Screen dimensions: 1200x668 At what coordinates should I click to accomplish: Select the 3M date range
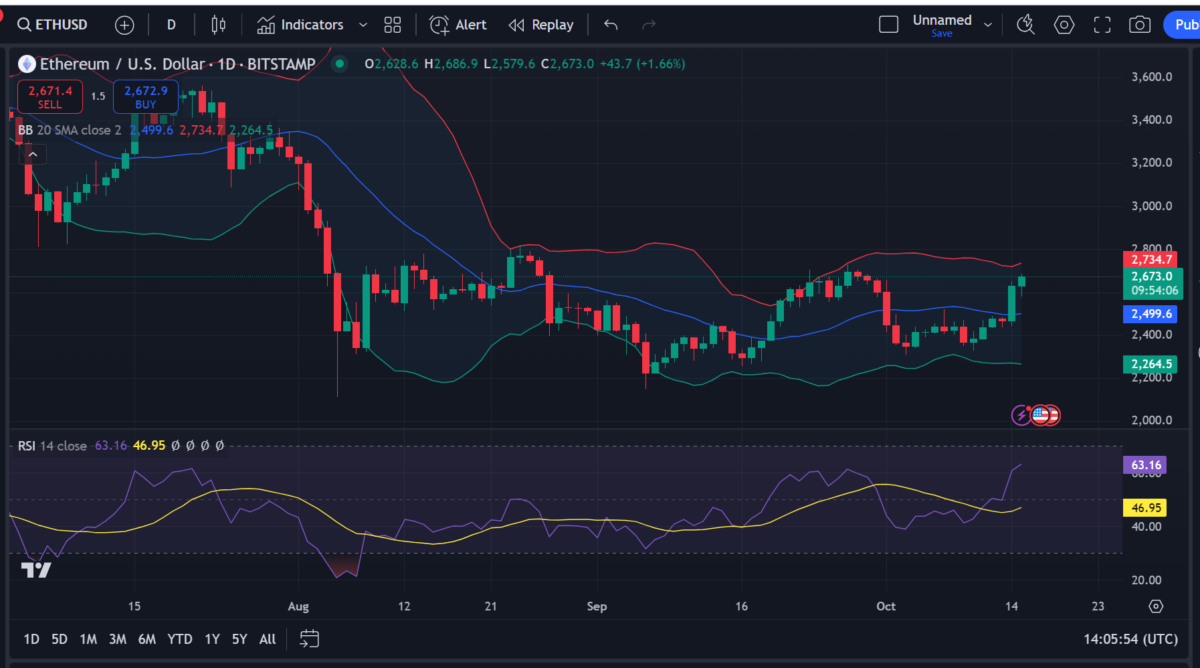tap(117, 638)
